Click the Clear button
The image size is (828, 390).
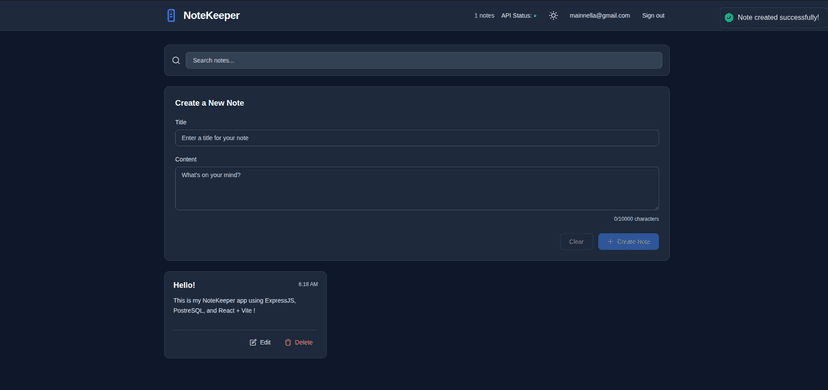click(x=576, y=242)
